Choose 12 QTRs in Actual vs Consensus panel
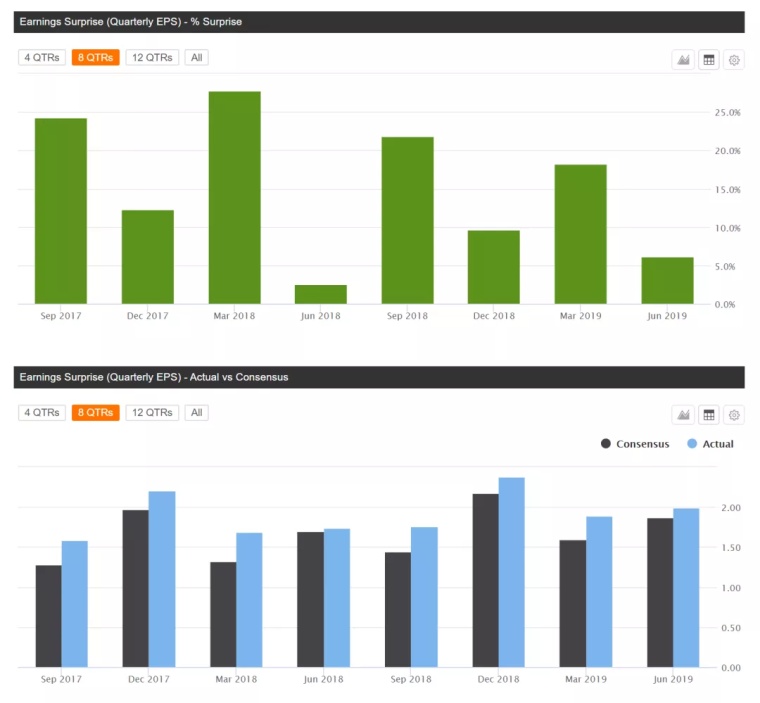This screenshot has width=760, height=703. point(152,413)
